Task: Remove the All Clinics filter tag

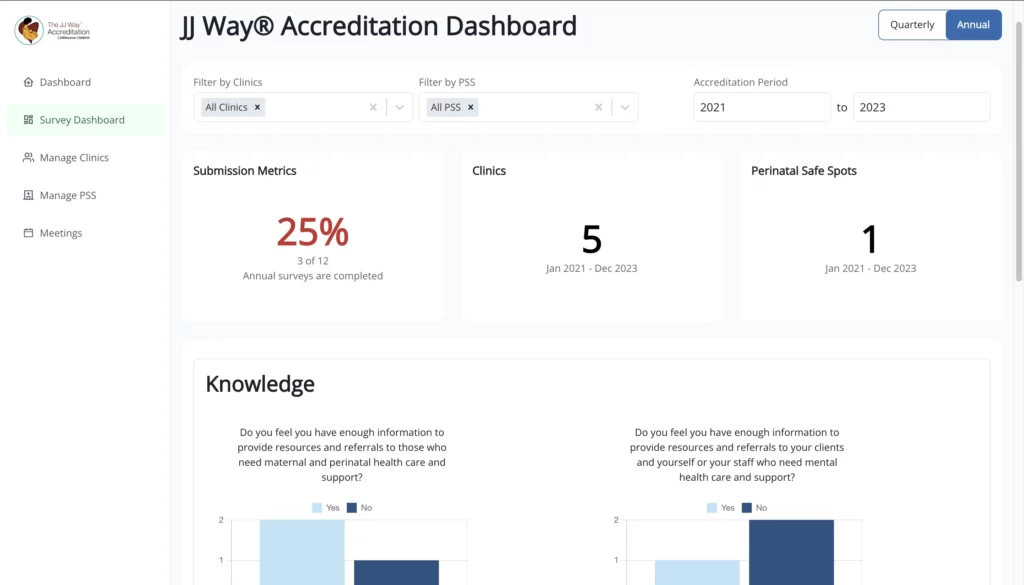Action: 257,107
